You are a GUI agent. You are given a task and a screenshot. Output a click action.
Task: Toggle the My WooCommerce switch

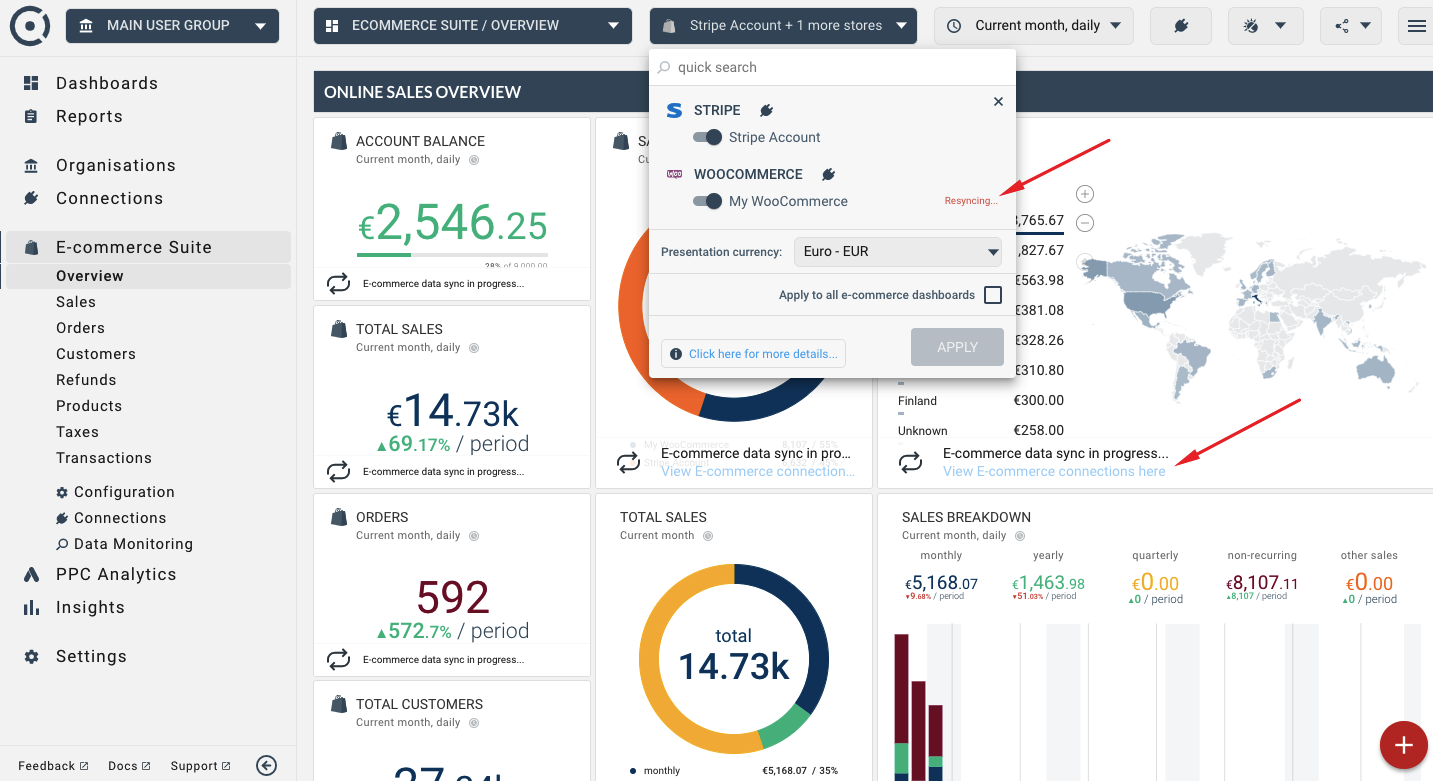[x=707, y=201]
